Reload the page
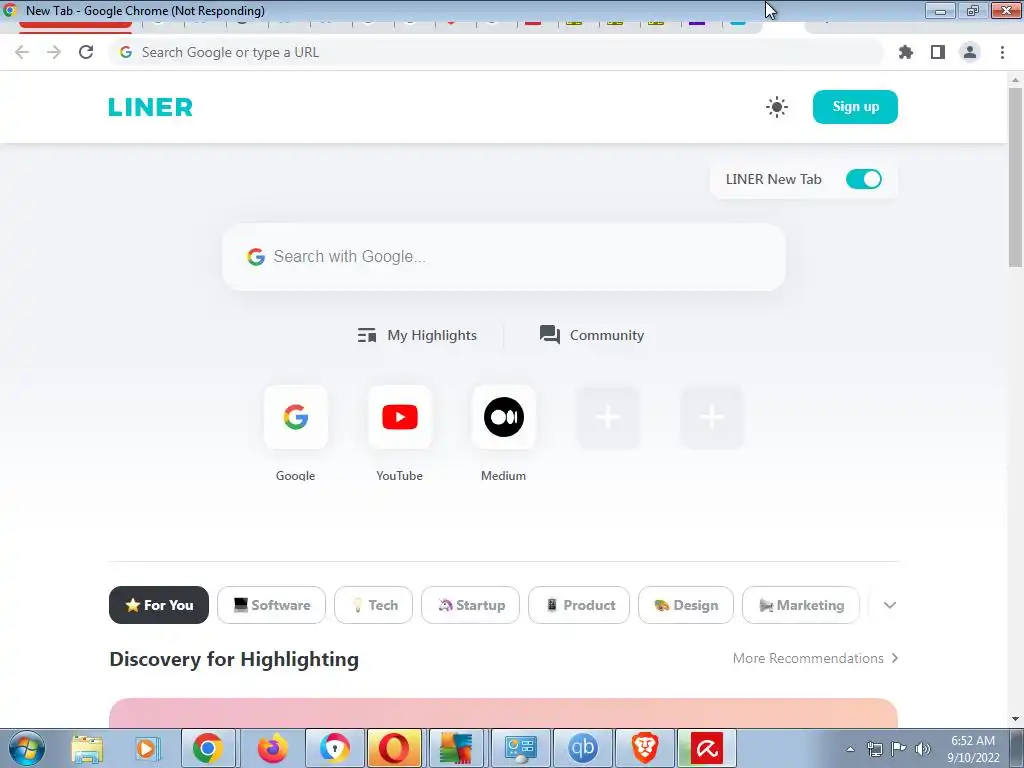Viewport: 1024px width, 768px height. [x=86, y=52]
